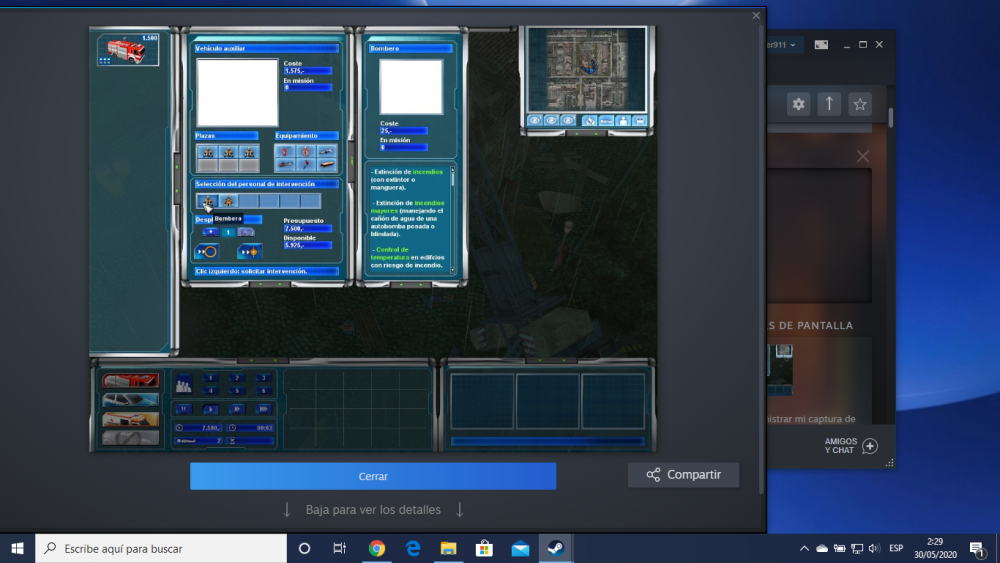Click the plus button under Despliegue
The width and height of the screenshot is (1000, 563).
pyautogui.click(x=210, y=232)
